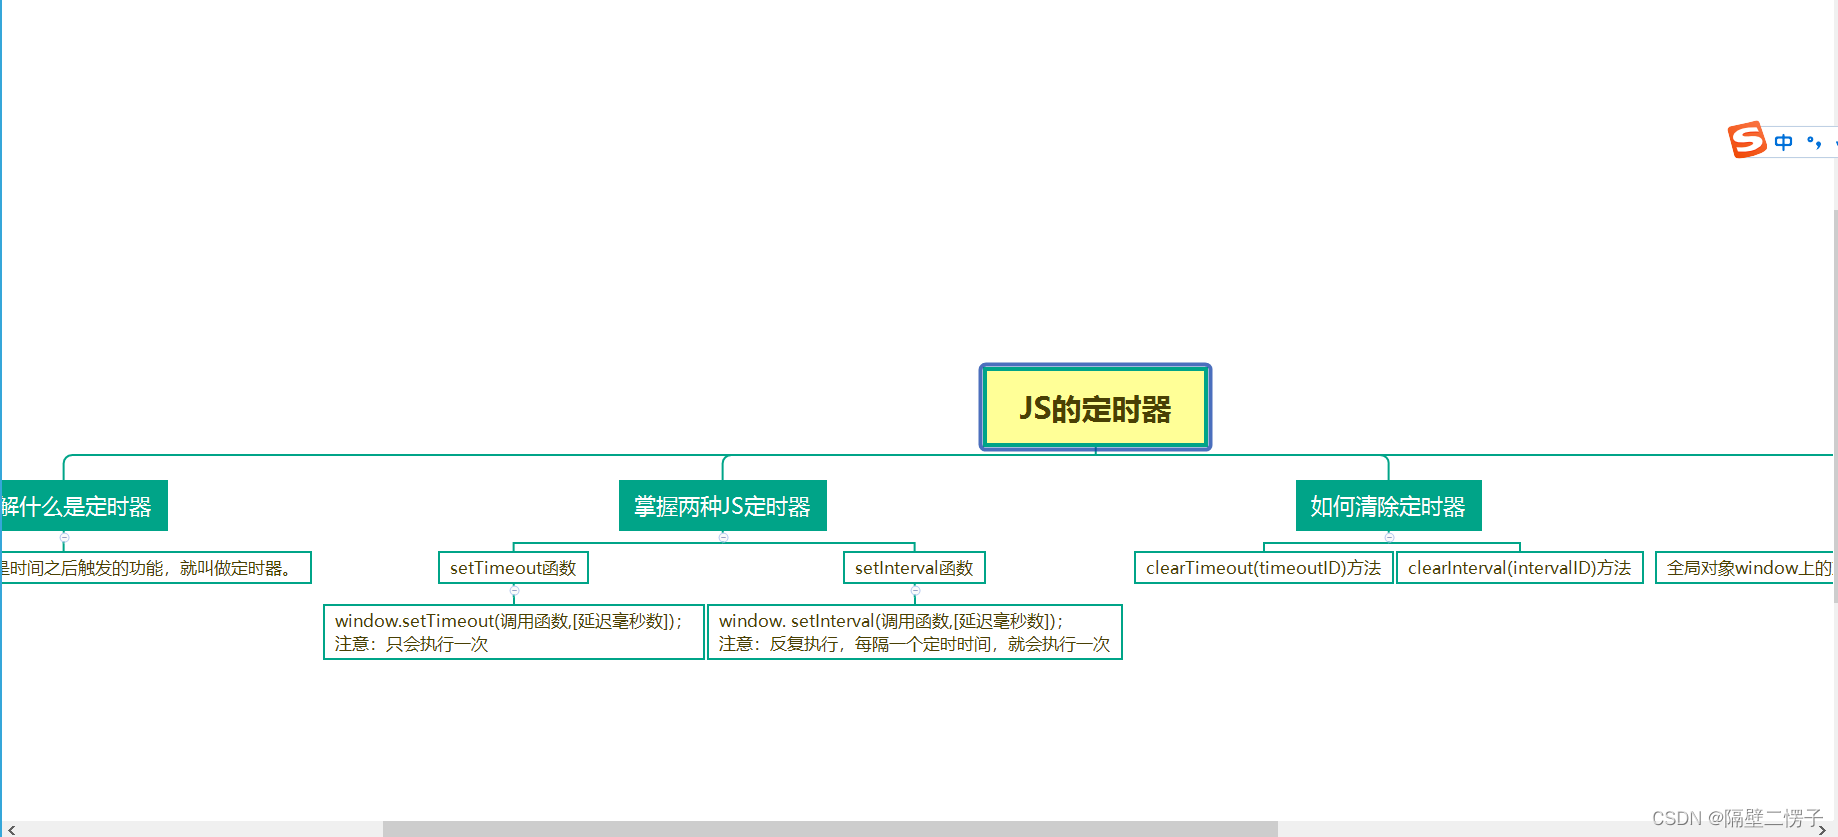Select the 时间之后触发的功能 definition node
The height and width of the screenshot is (837, 1838).
(x=156, y=568)
